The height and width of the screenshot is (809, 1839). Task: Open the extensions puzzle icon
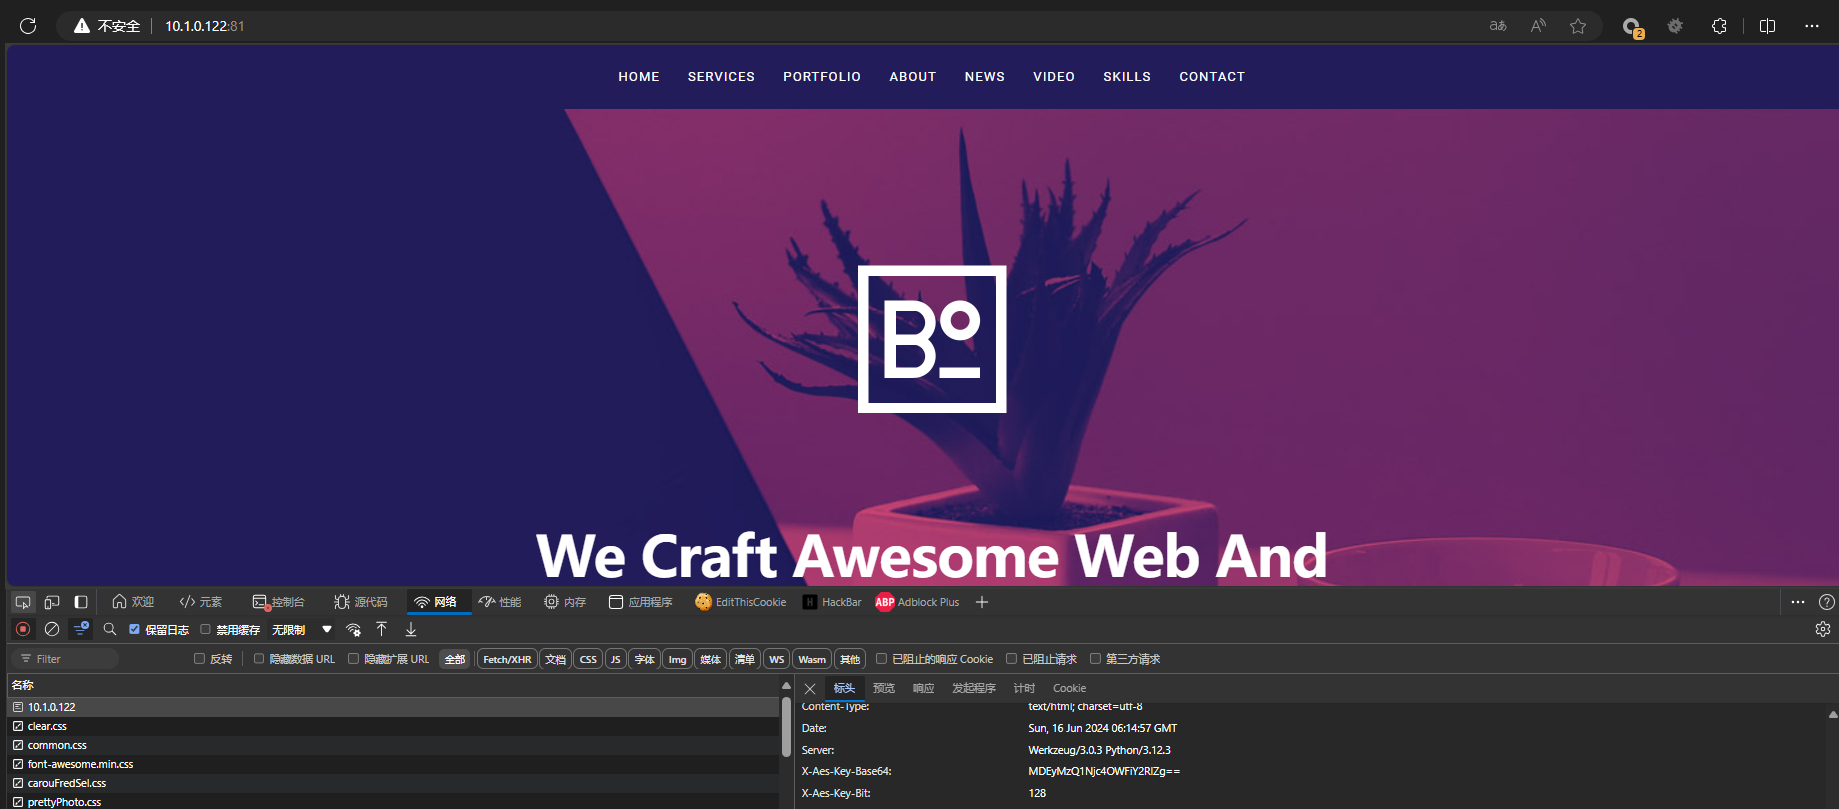1719,26
